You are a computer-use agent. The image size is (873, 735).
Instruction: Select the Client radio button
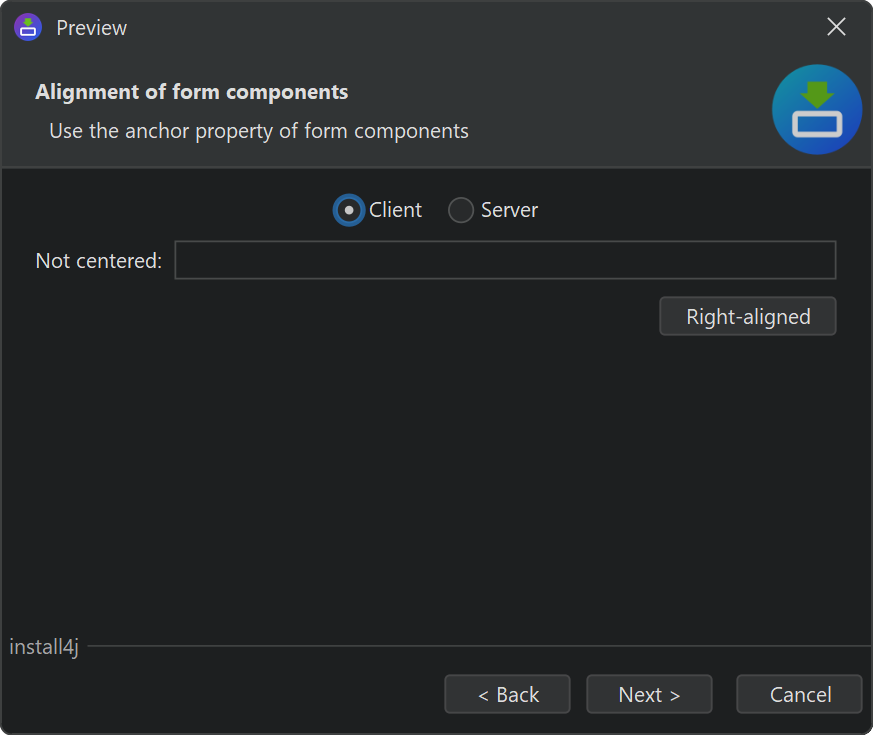tap(348, 210)
